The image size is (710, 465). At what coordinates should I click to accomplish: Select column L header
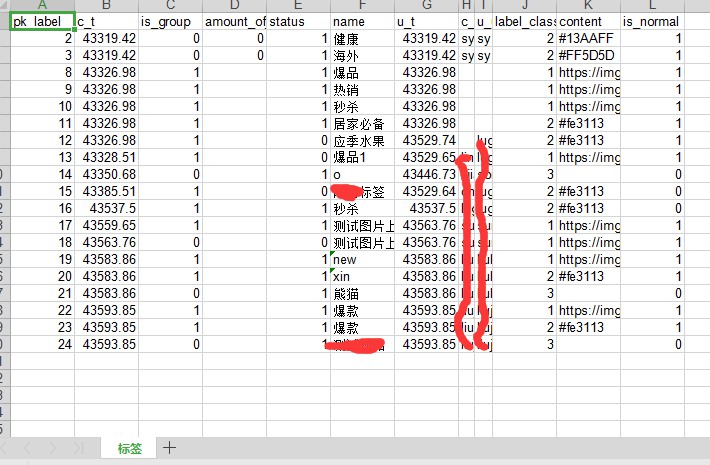click(652, 5)
